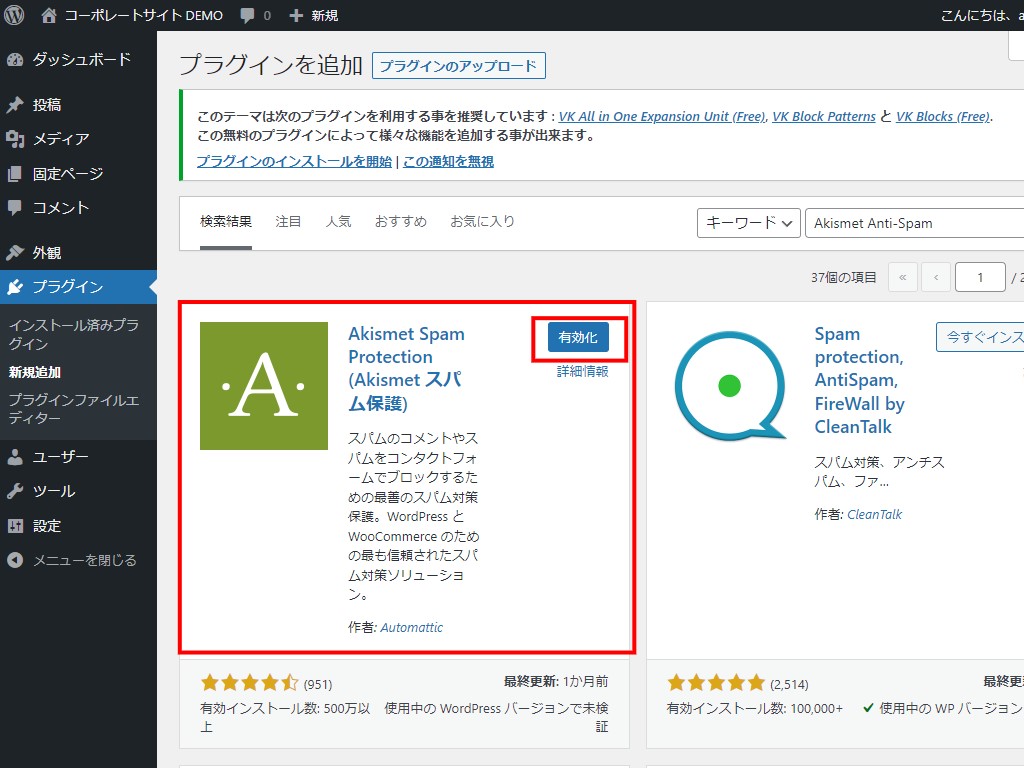Image resolution: width=1024 pixels, height=768 pixels.
Task: Open 詳細情報 link for Akismet
Action: [x=582, y=371]
